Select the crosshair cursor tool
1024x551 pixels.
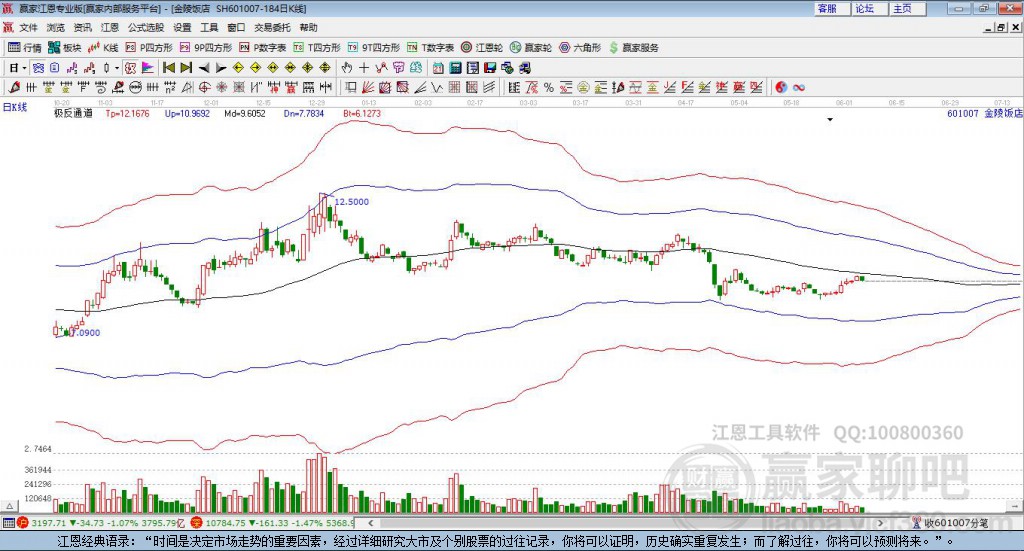pos(364,68)
